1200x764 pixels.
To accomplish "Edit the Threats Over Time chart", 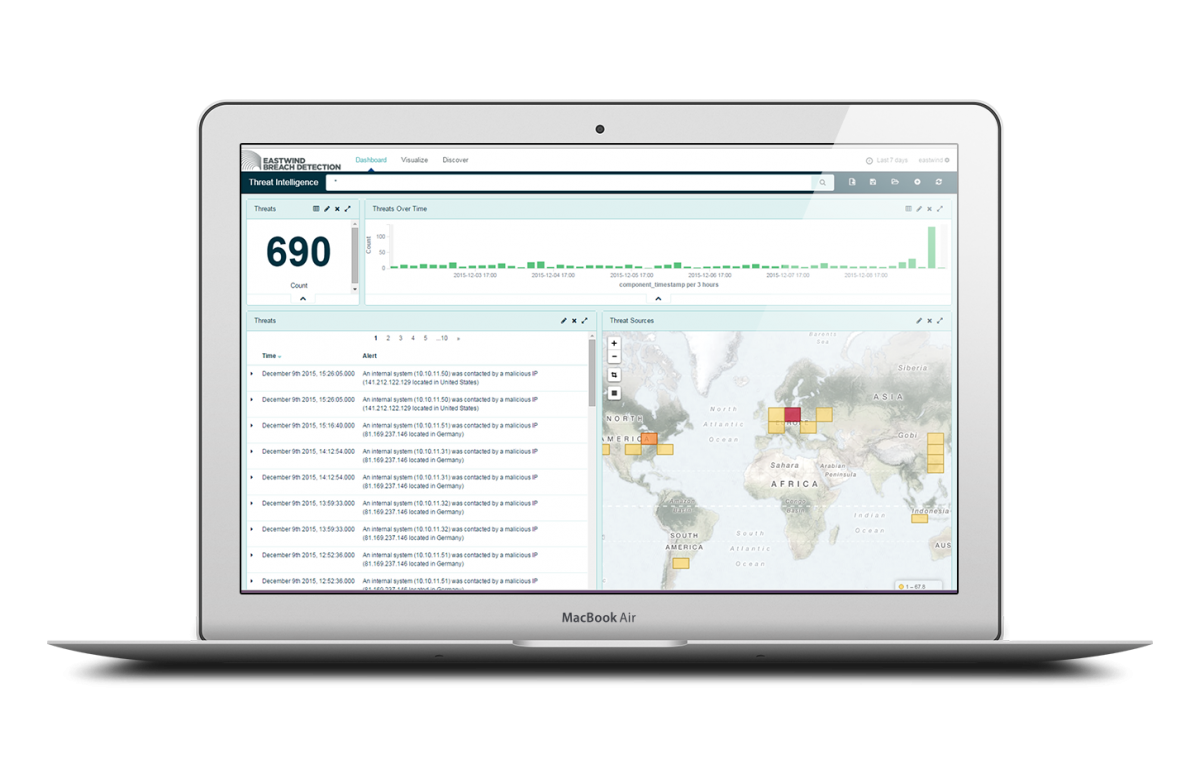I will pyautogui.click(x=919, y=209).
